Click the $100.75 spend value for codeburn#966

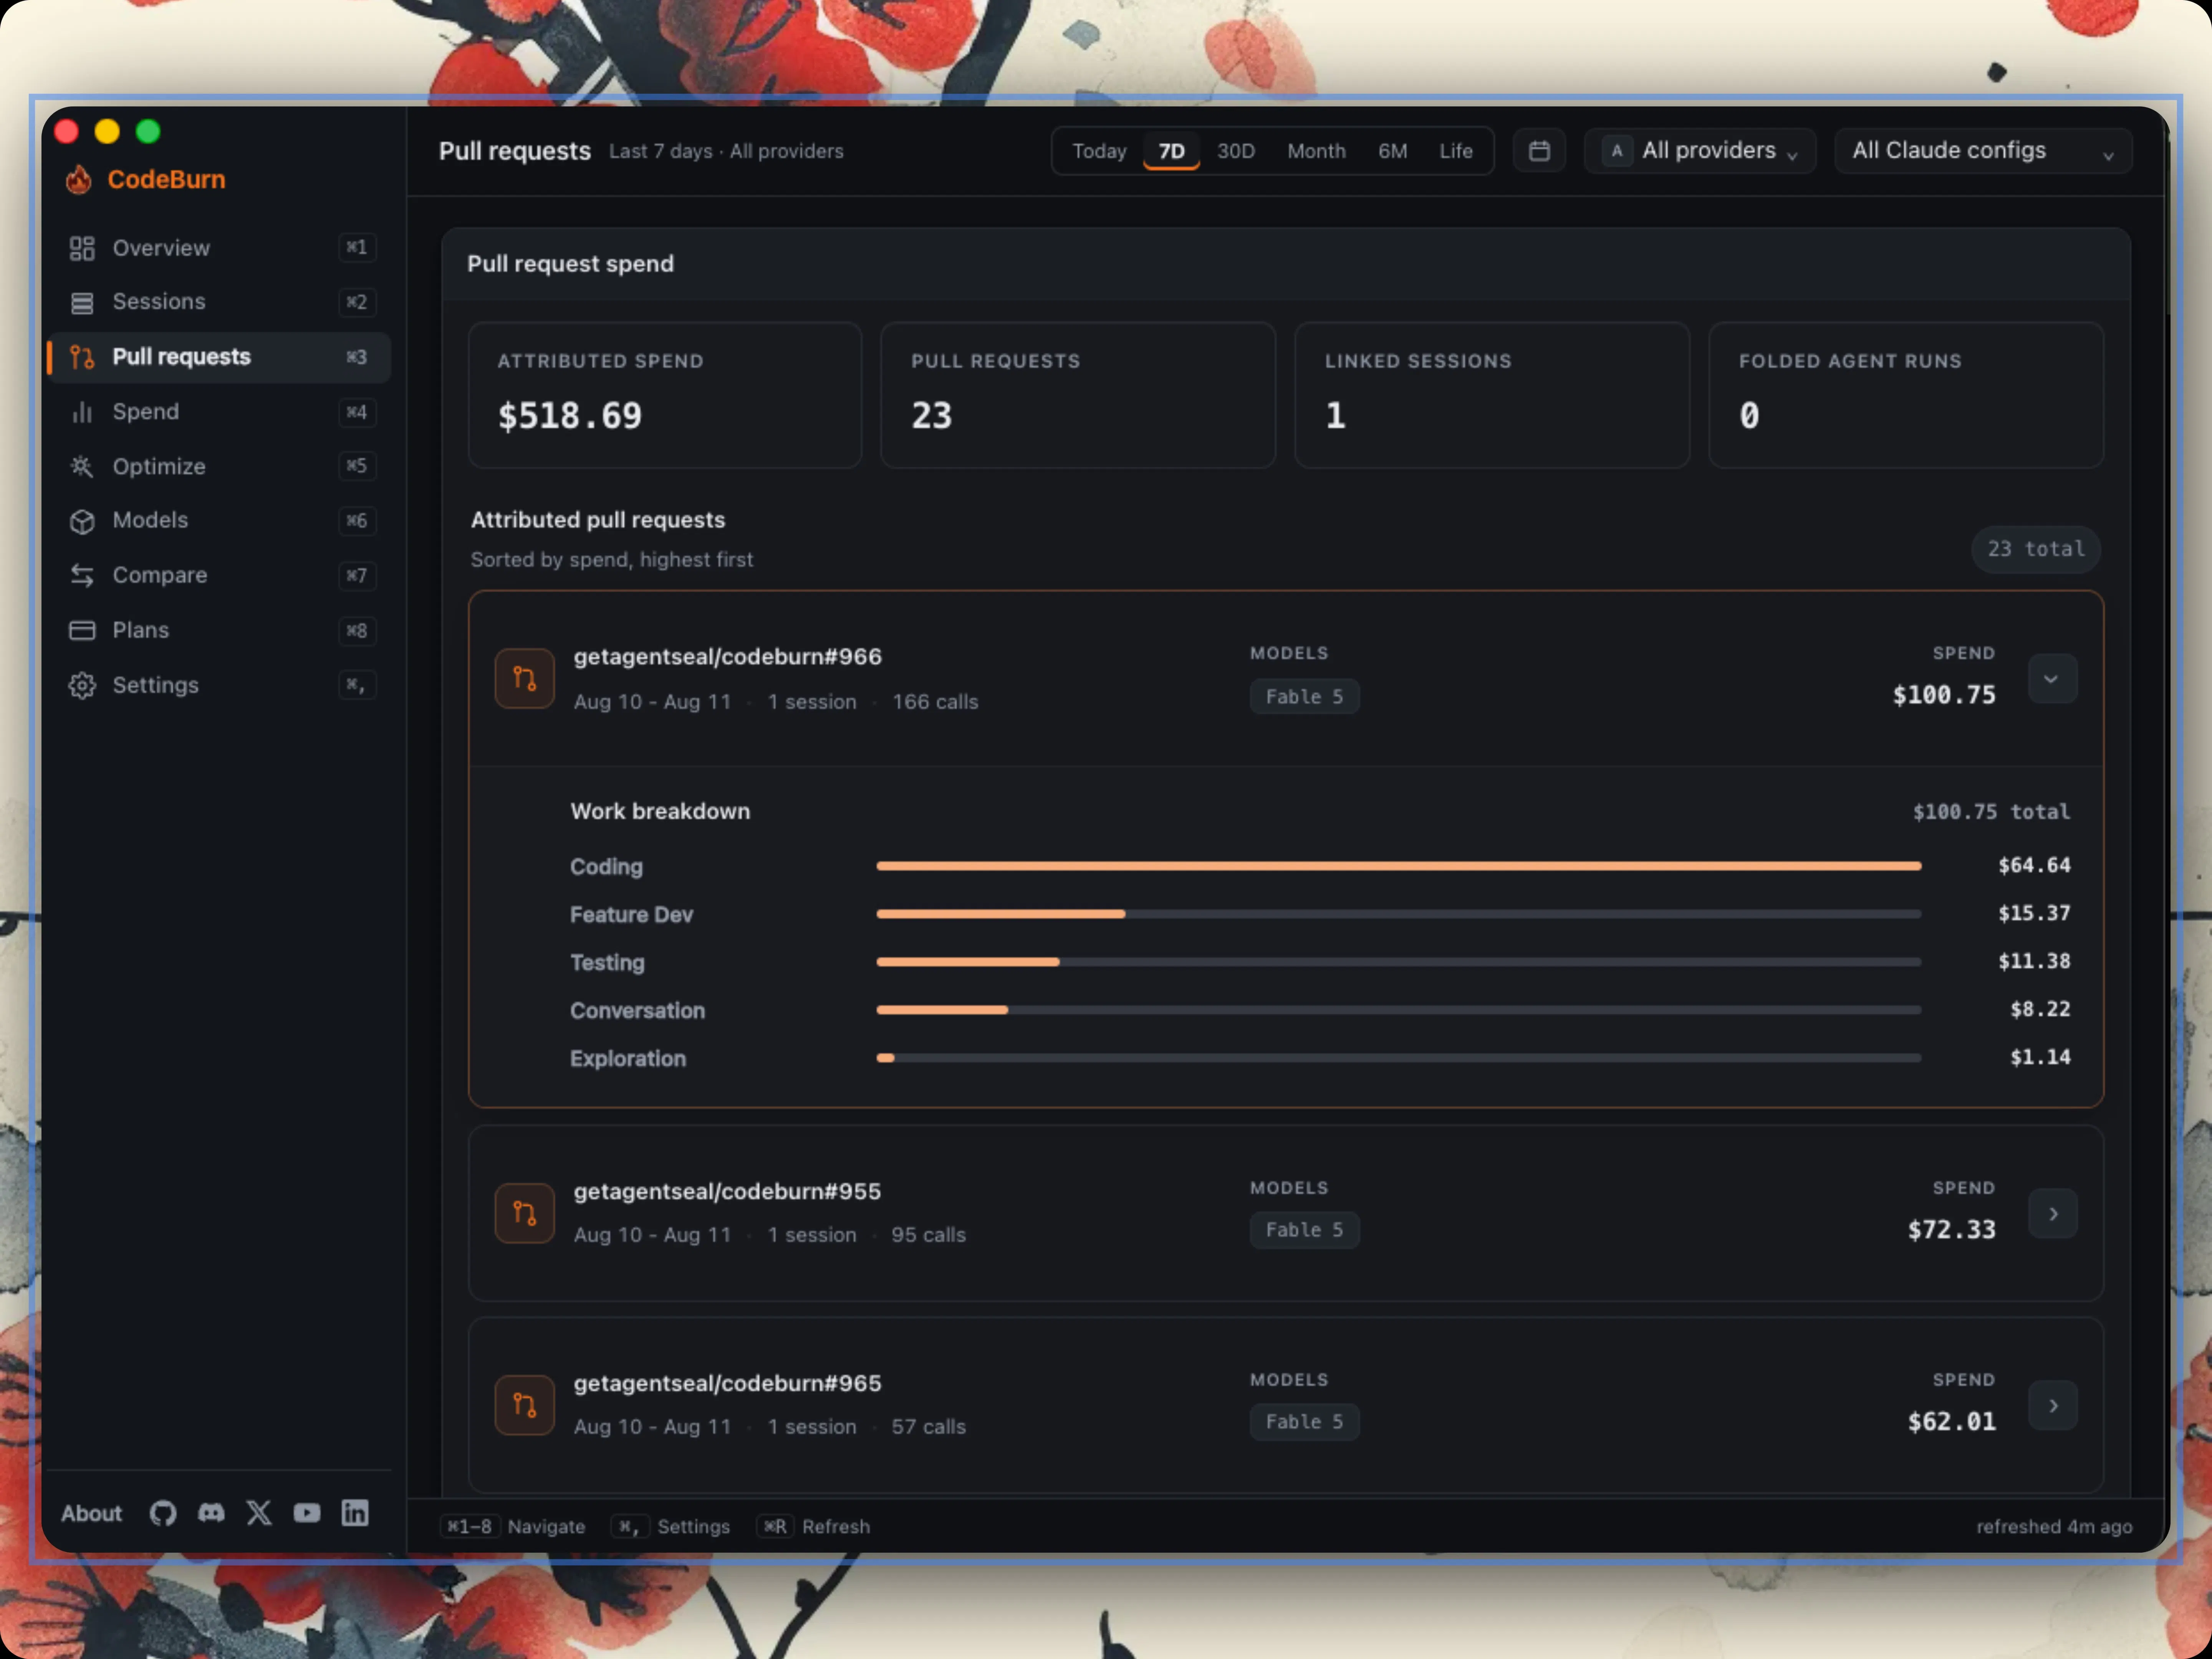click(x=1944, y=695)
